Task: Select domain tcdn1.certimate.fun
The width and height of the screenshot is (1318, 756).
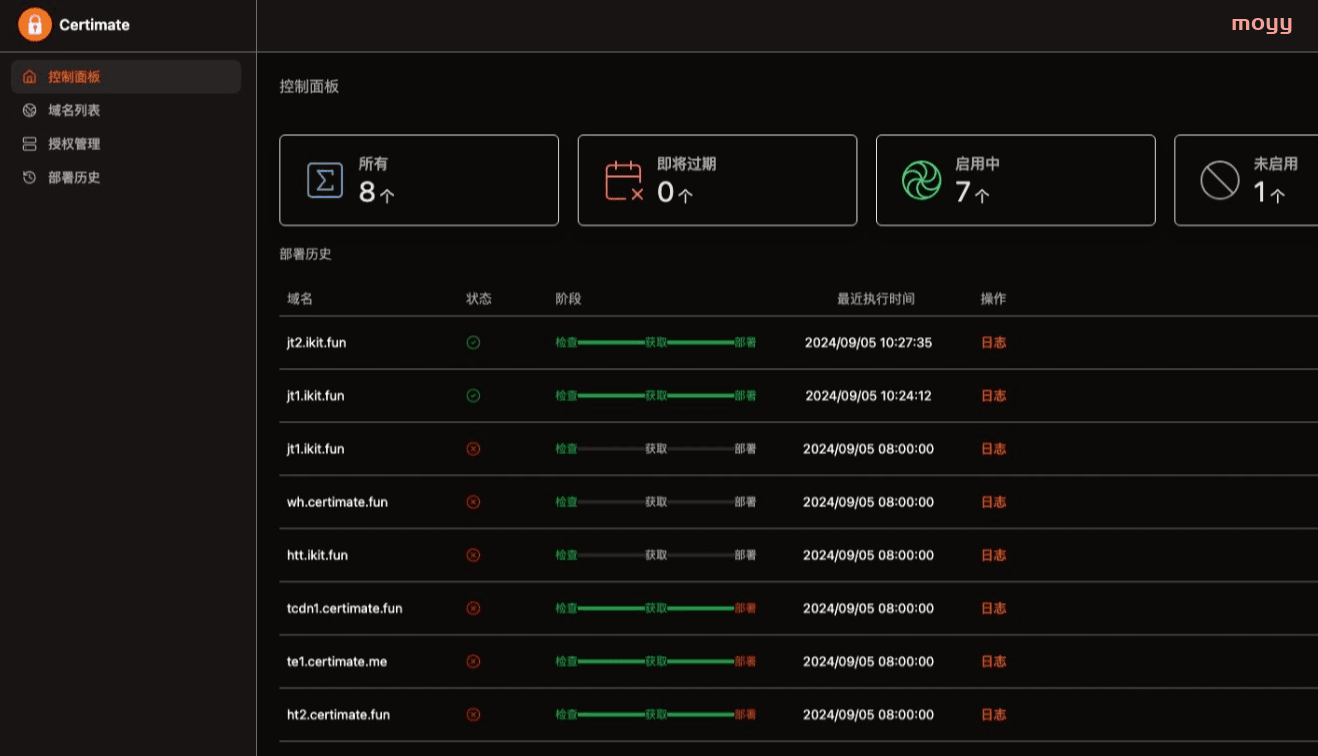Action: (344, 608)
